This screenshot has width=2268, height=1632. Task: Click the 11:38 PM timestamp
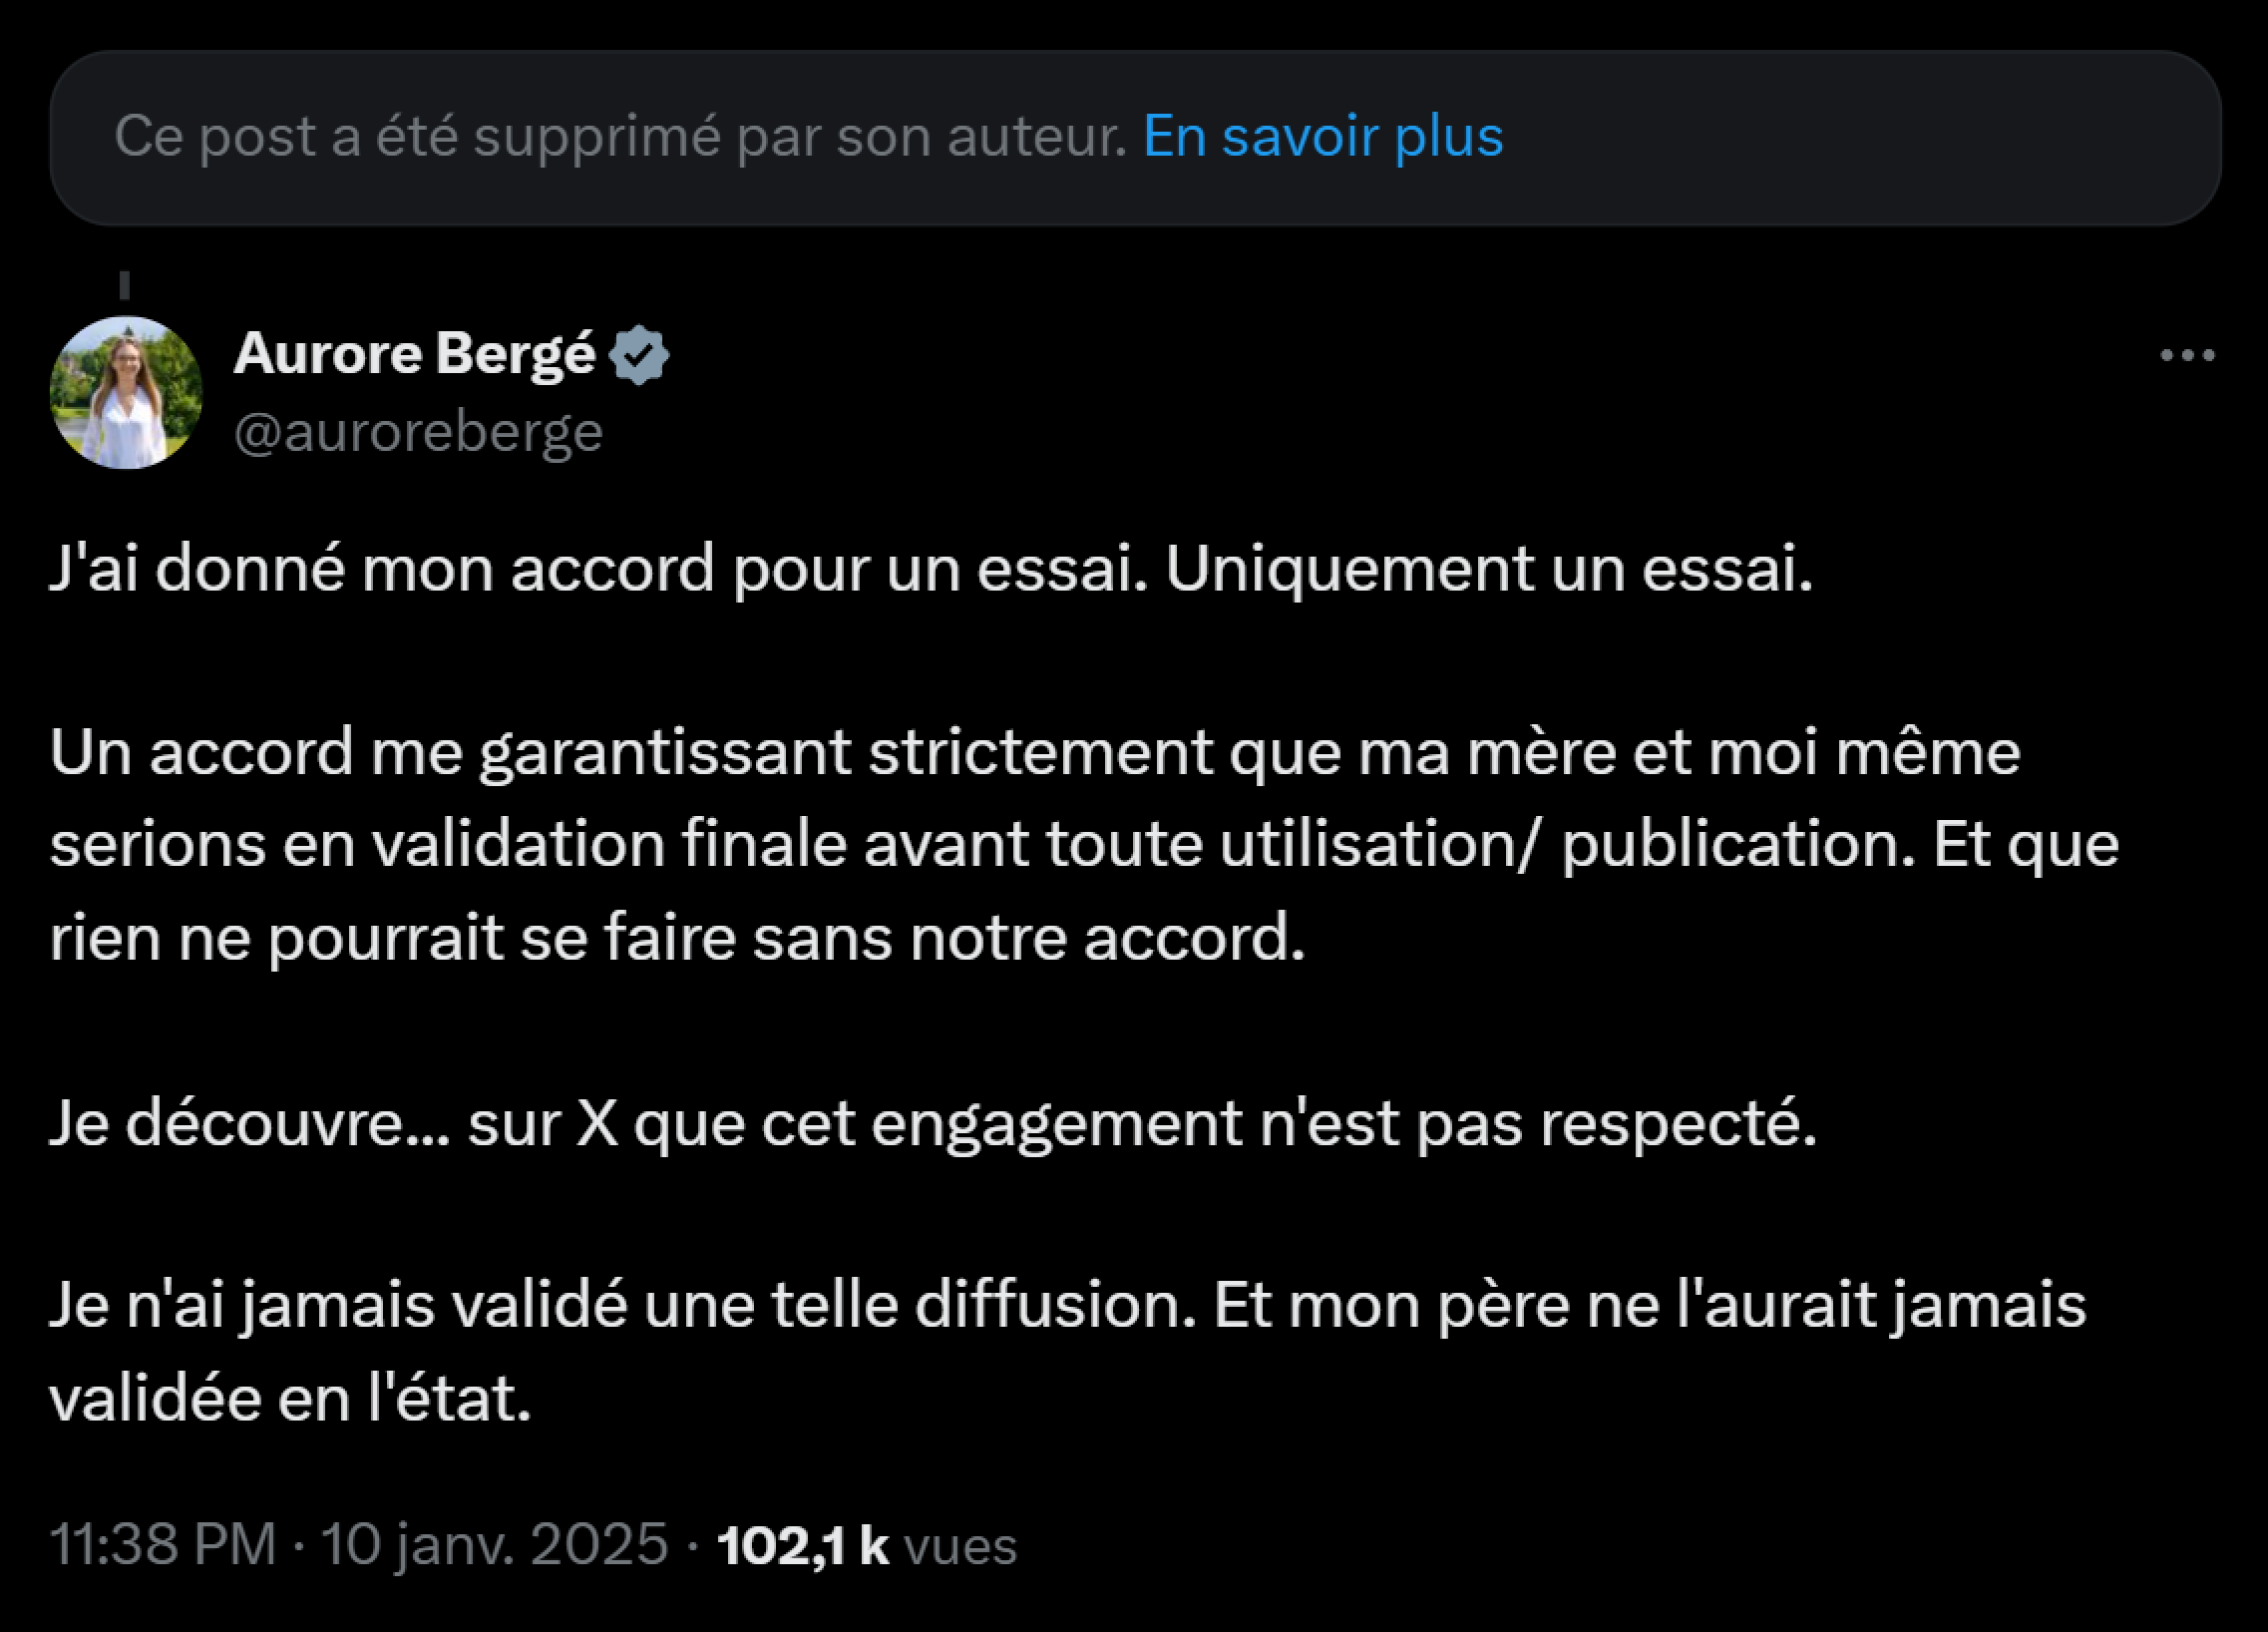tap(163, 1544)
